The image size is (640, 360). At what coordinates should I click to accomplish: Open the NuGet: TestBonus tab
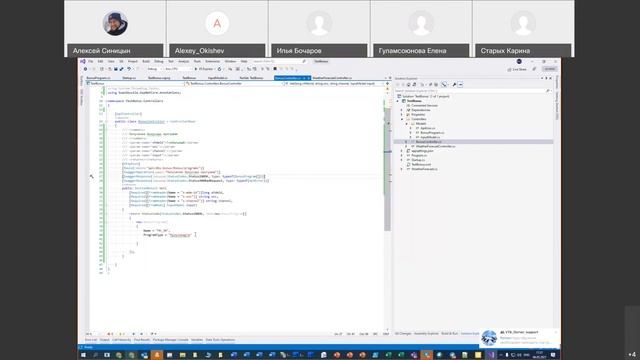pyautogui.click(x=251, y=78)
